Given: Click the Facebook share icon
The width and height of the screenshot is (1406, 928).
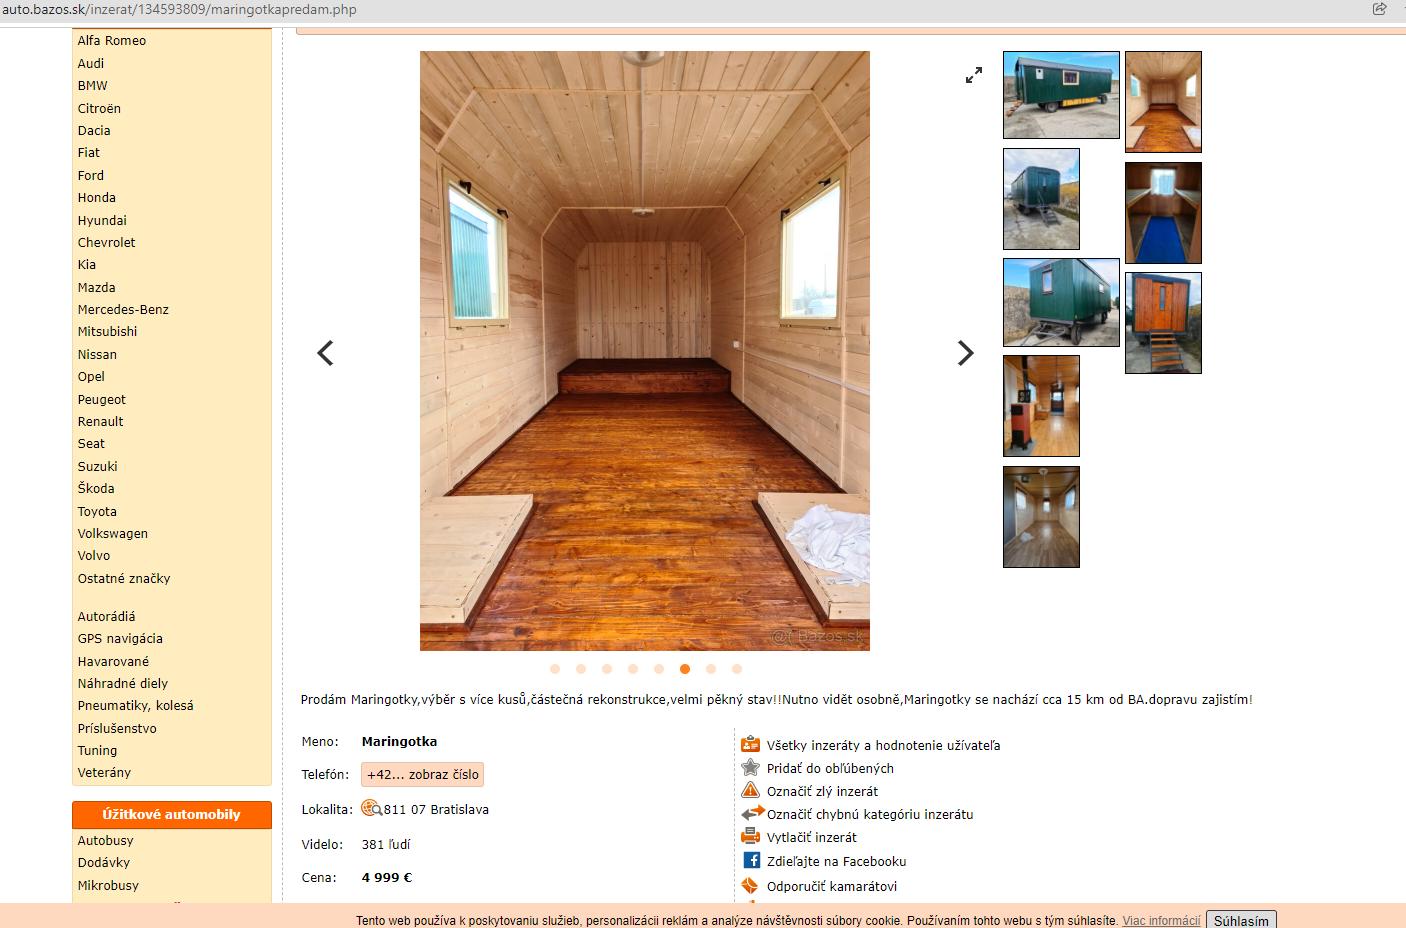Looking at the screenshot, I should point(751,860).
